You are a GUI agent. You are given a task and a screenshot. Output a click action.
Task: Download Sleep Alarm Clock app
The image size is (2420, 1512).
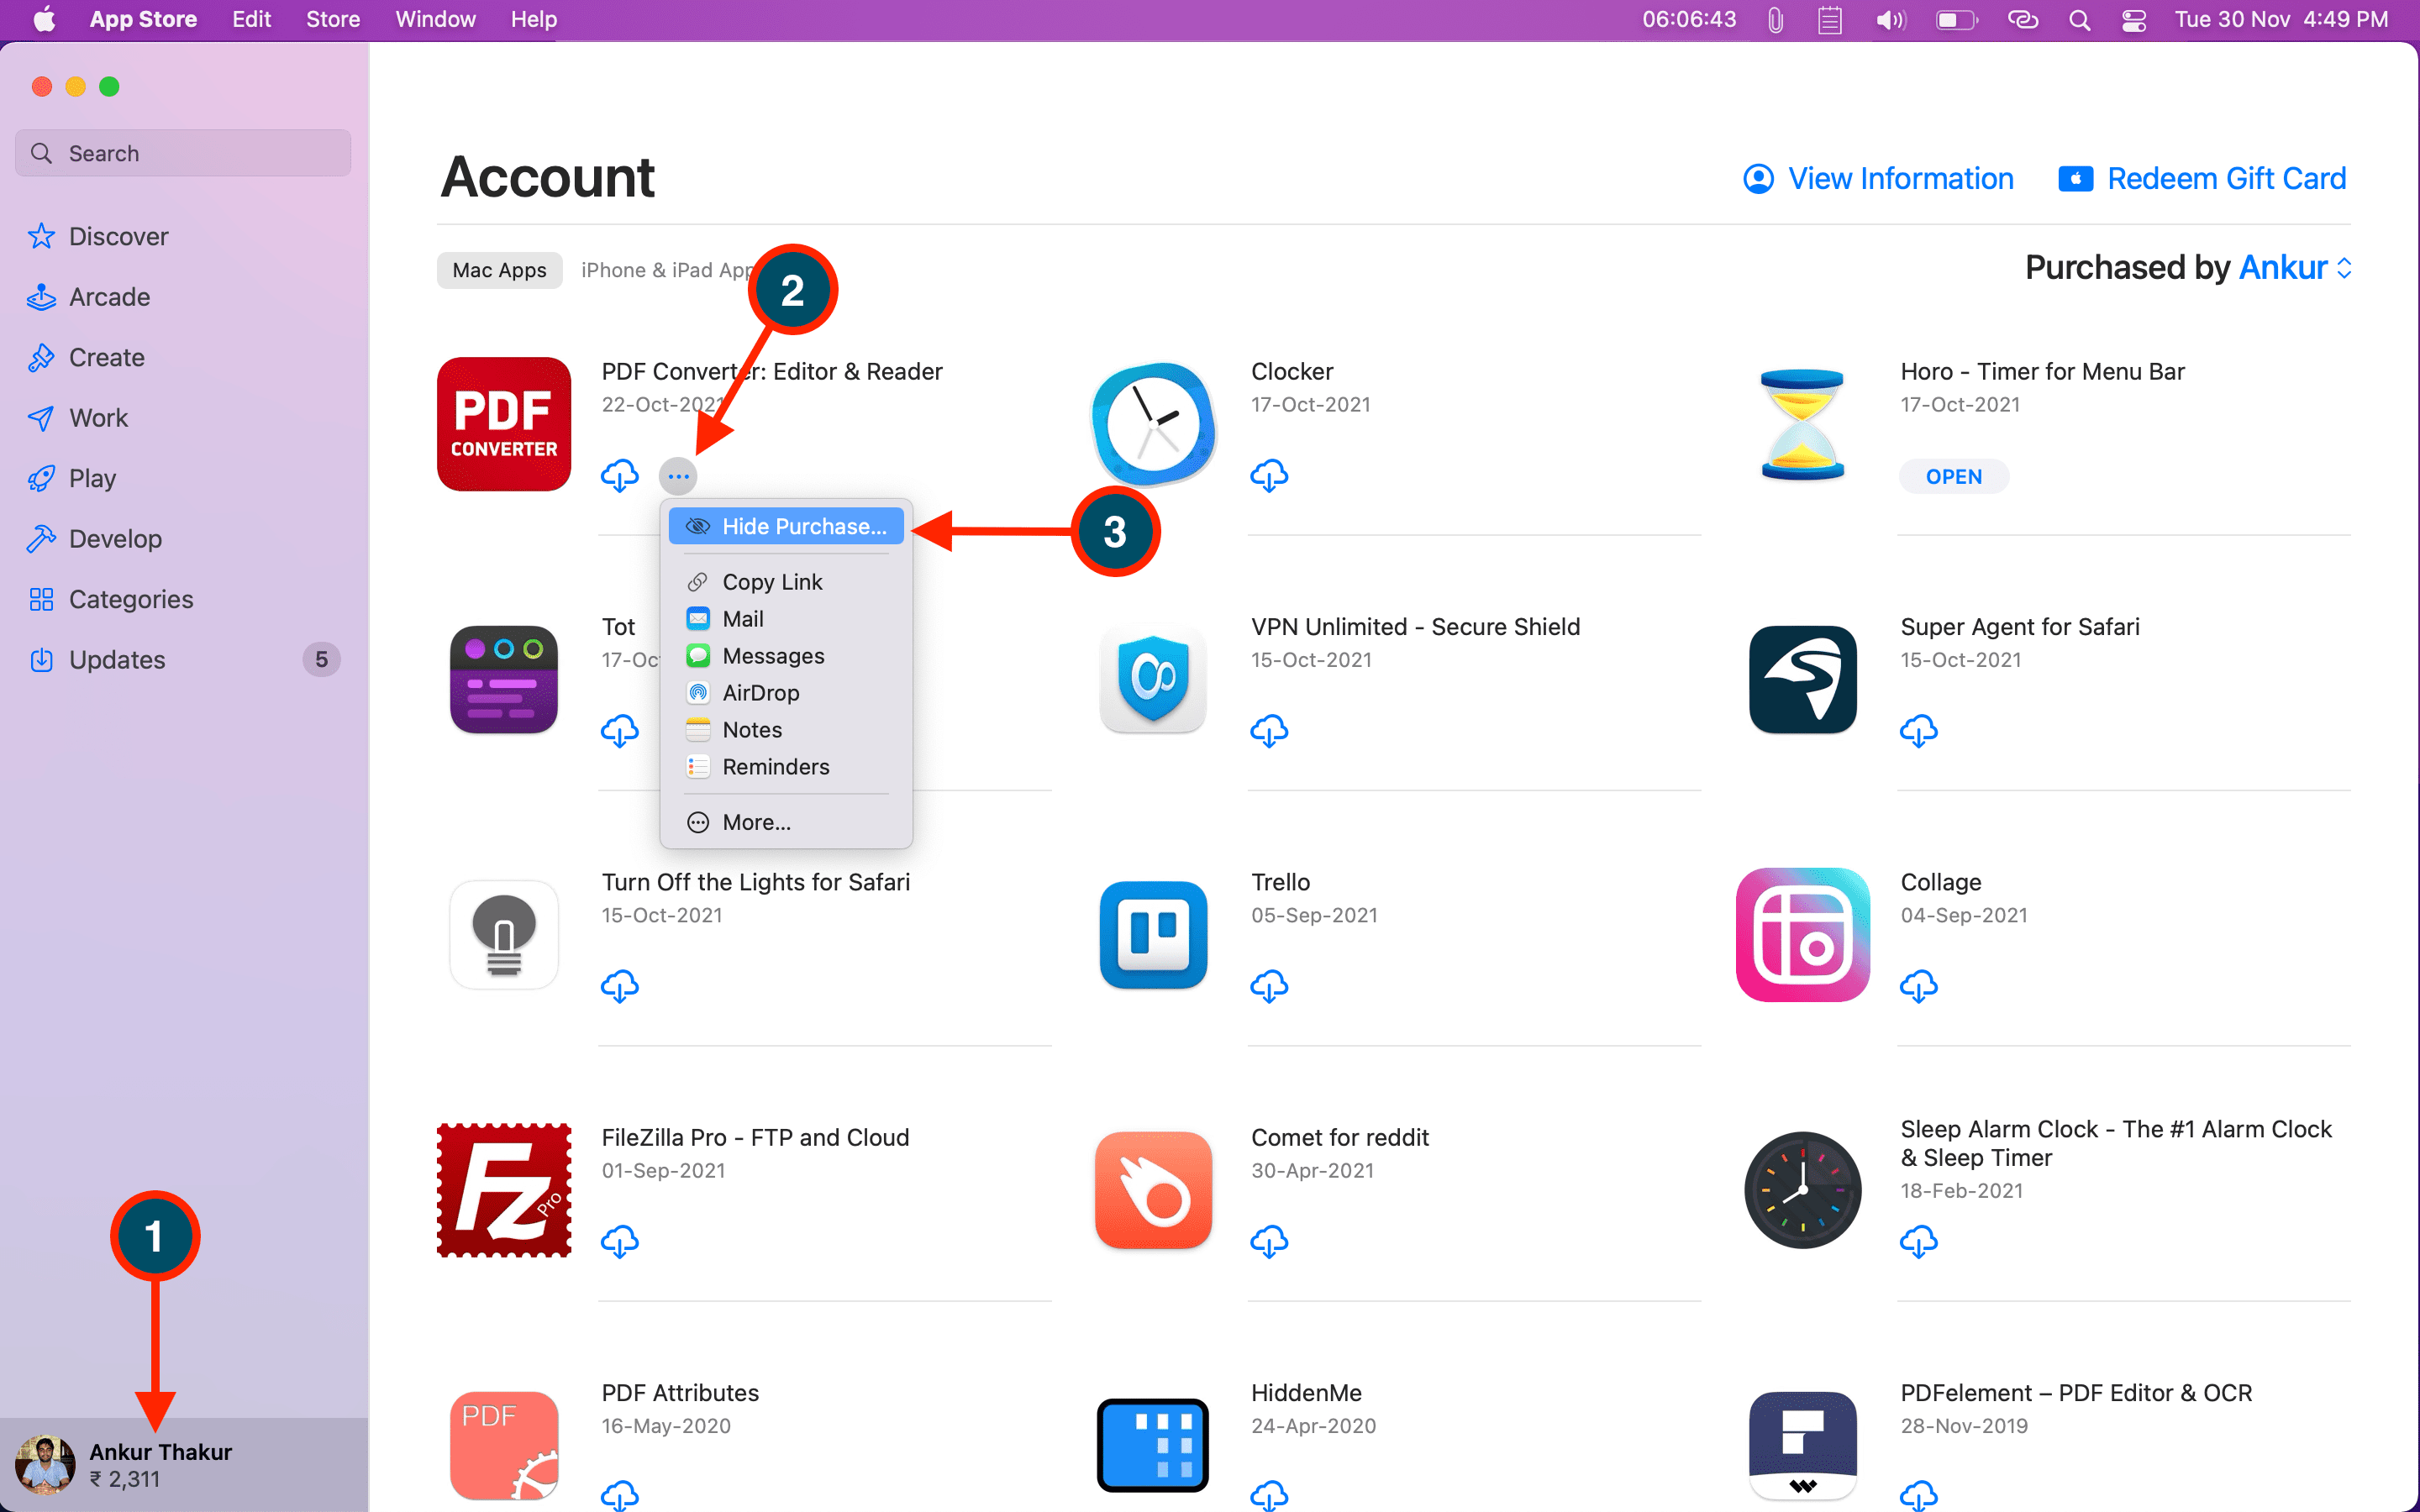coord(1918,1242)
